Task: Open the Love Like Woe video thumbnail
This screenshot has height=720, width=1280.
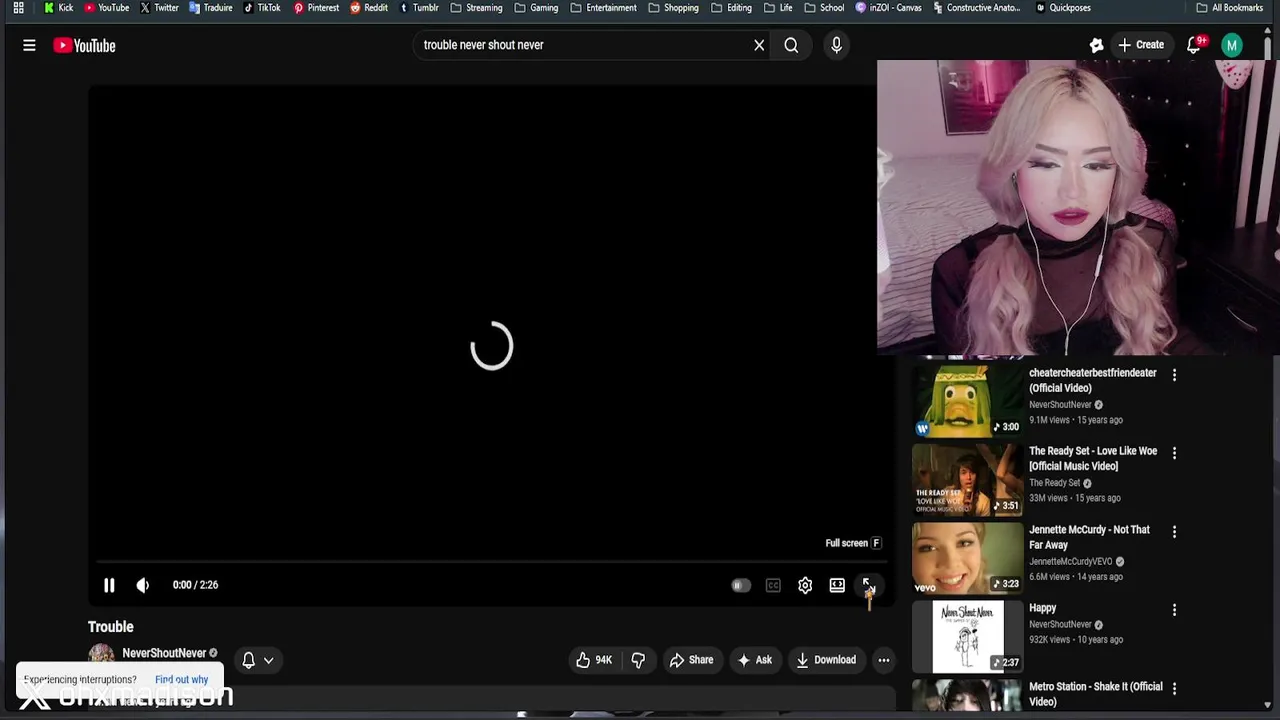Action: [x=967, y=479]
